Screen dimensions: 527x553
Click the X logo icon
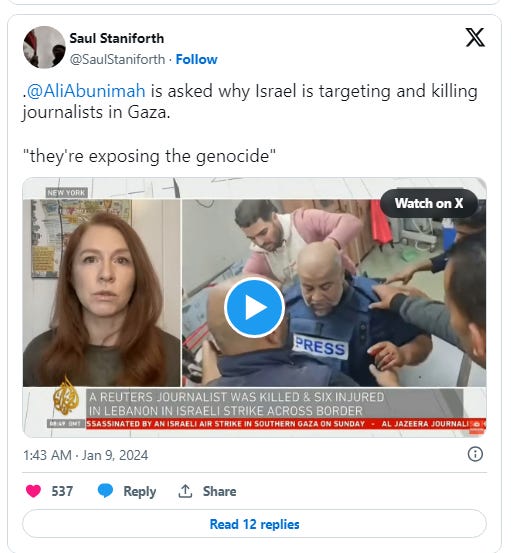coord(475,37)
